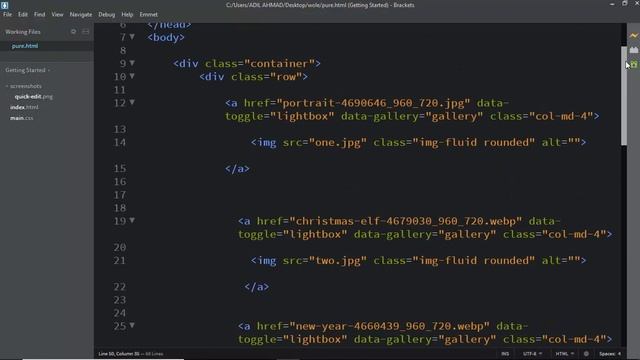Click the Working Files header label
Image resolution: width=640 pixels, height=360 pixels.
click(x=23, y=32)
